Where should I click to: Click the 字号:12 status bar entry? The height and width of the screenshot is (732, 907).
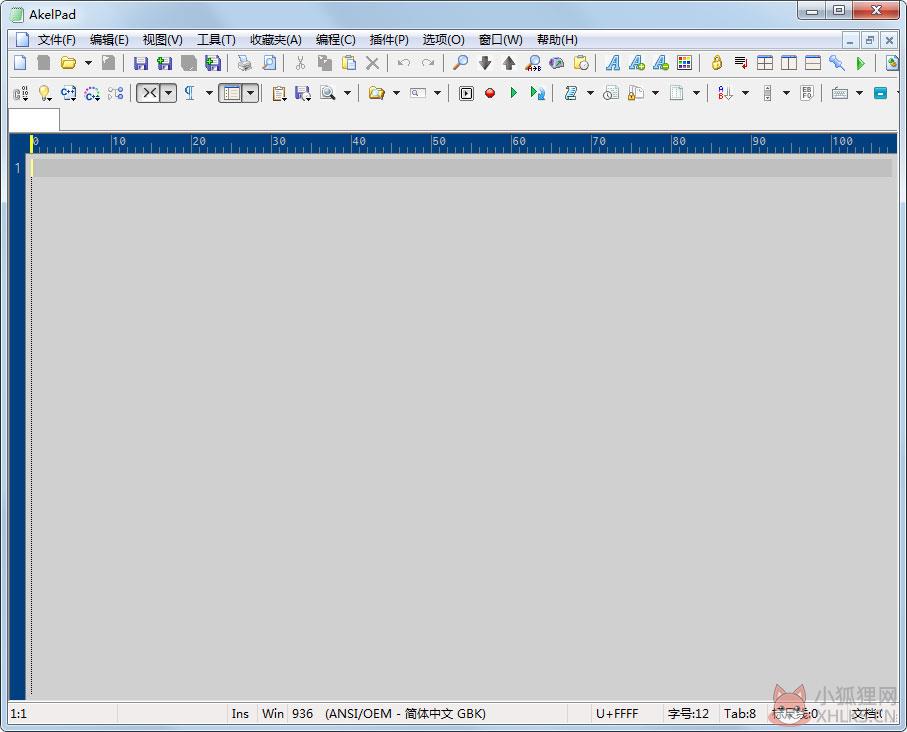click(x=688, y=713)
